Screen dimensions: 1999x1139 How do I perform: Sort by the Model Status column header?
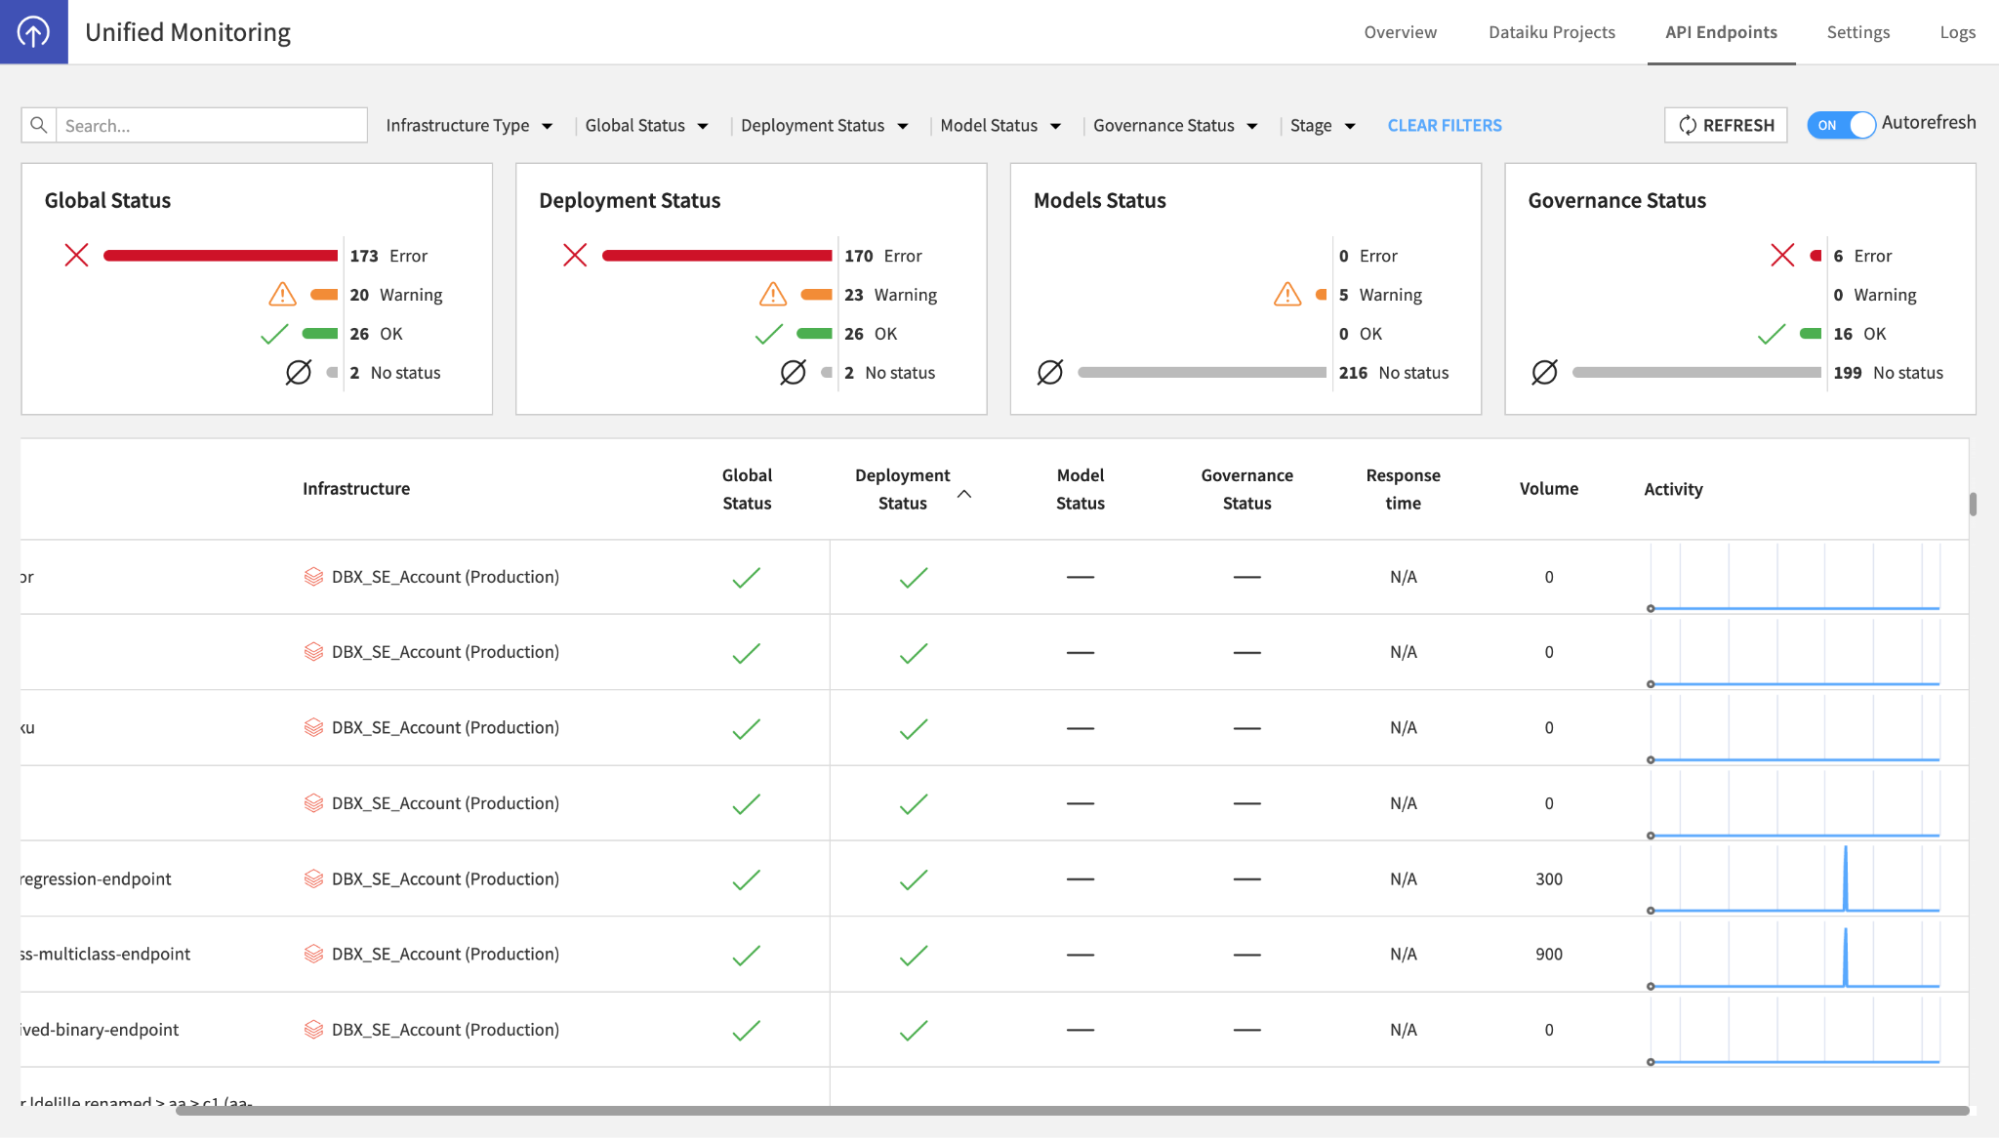pos(1080,489)
